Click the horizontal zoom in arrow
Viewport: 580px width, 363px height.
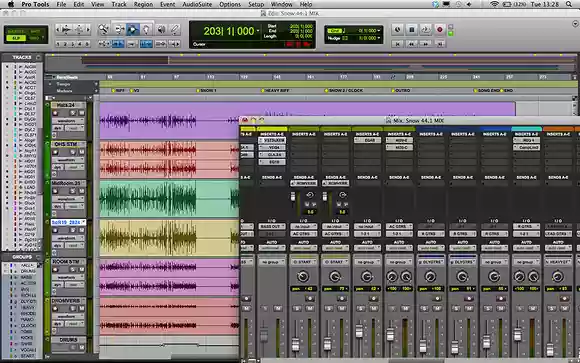tap(88, 29)
